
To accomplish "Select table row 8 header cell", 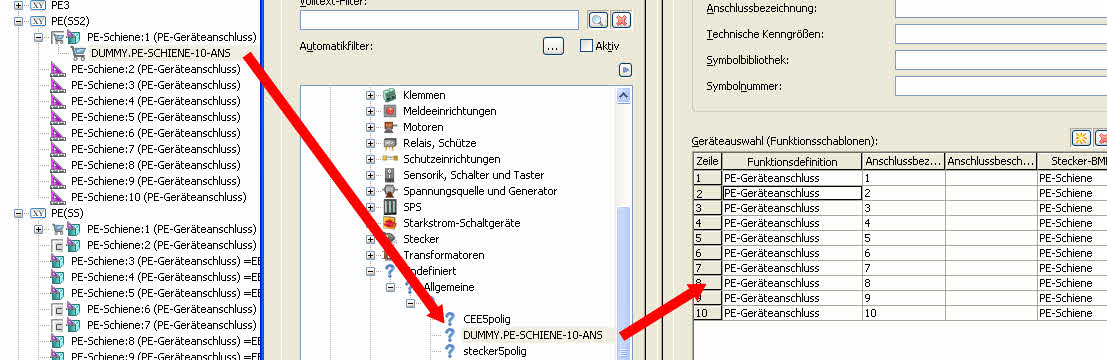I will pos(707,282).
